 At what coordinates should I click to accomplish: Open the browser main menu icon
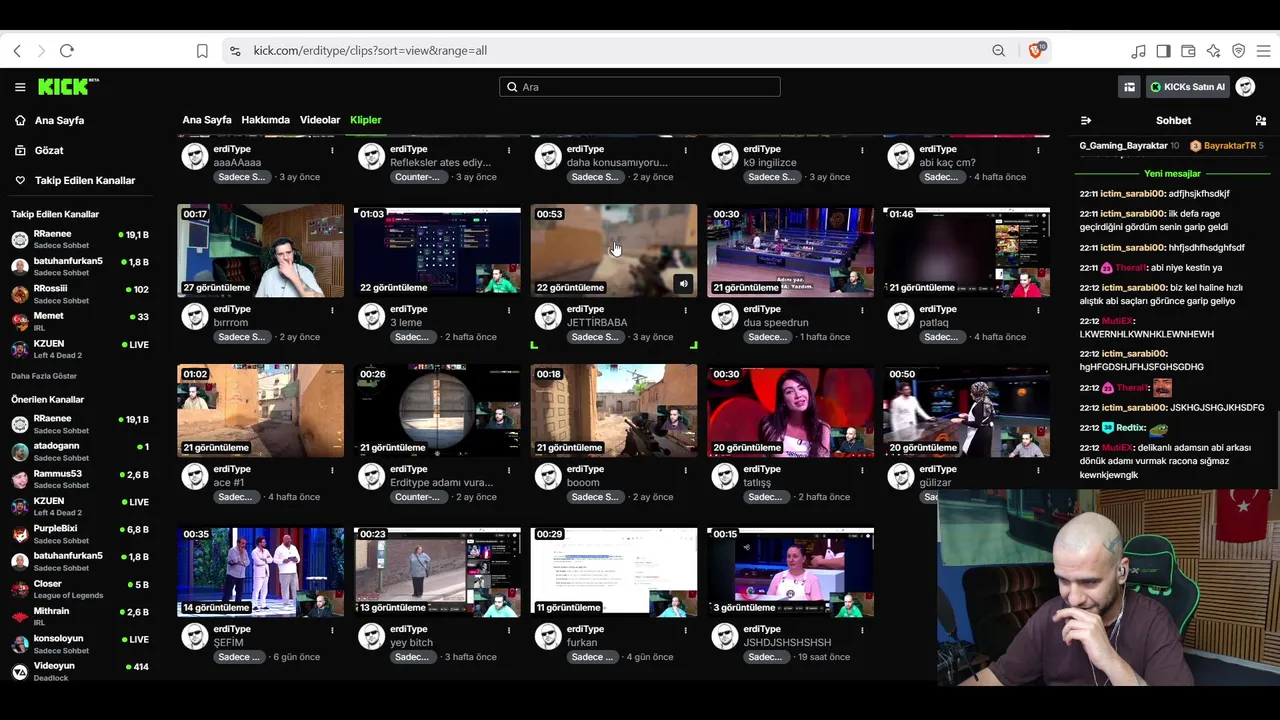[x=1264, y=51]
